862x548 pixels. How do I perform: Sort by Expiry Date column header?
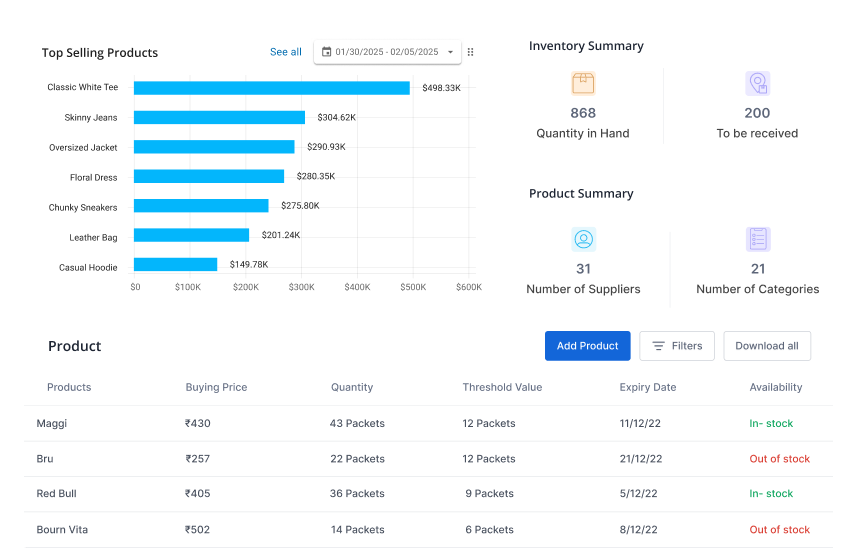pos(647,387)
